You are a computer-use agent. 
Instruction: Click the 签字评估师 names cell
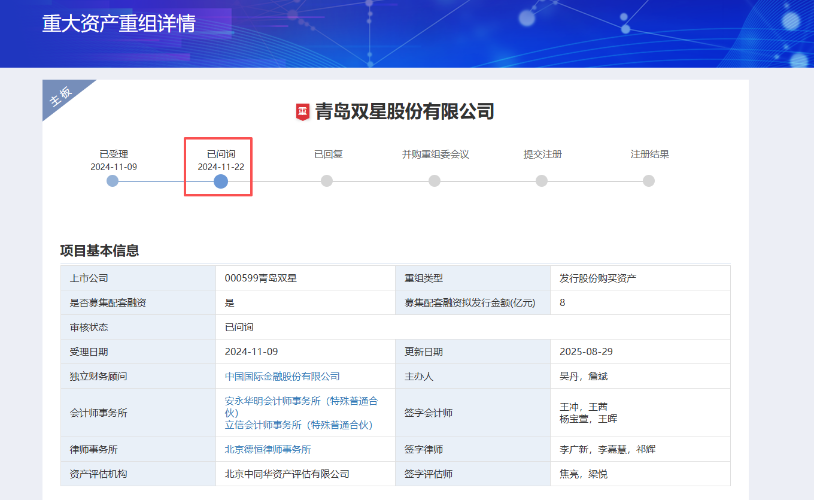tap(640, 474)
